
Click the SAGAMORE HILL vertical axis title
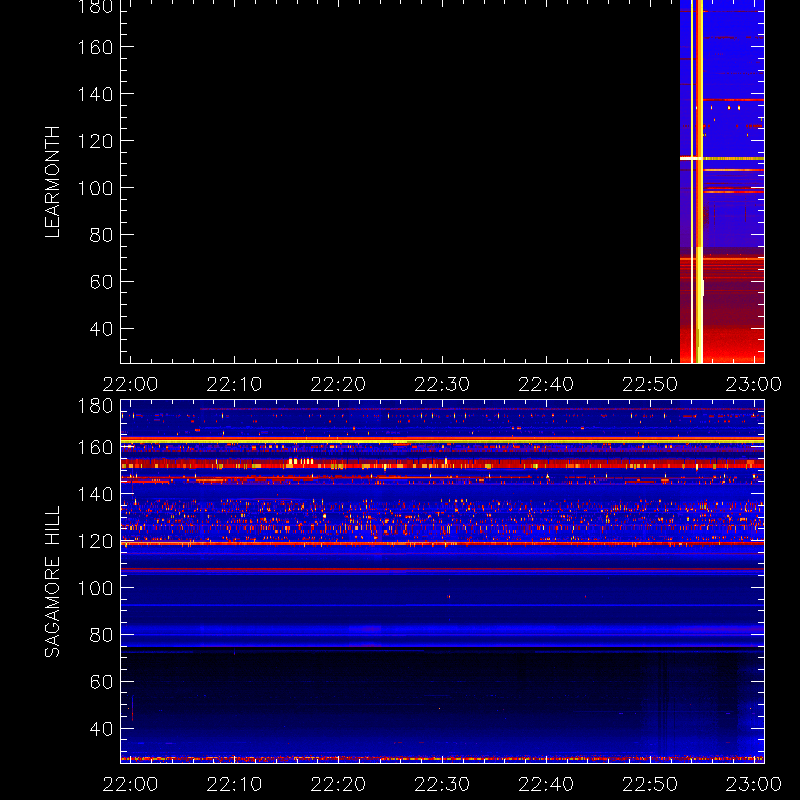tap(52, 582)
